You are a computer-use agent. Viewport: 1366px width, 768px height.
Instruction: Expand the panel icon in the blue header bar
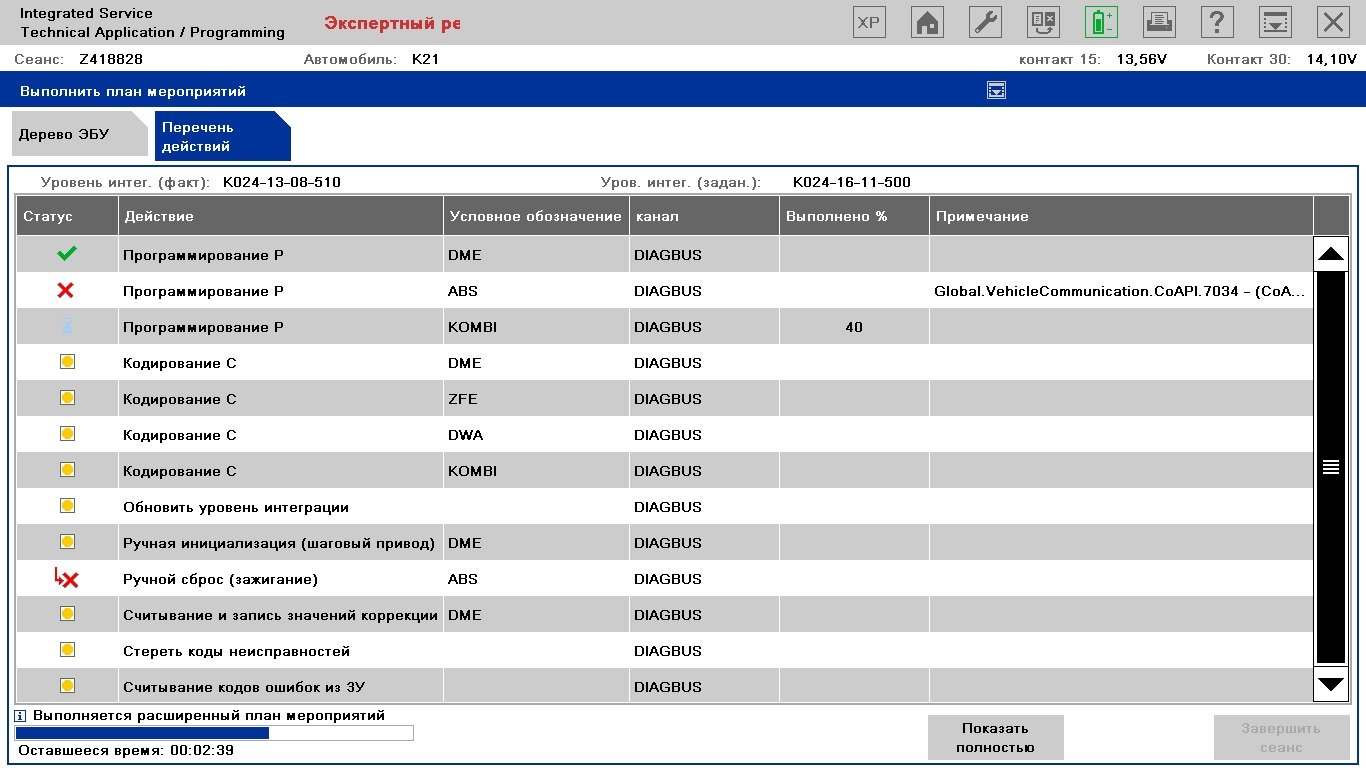click(996, 91)
